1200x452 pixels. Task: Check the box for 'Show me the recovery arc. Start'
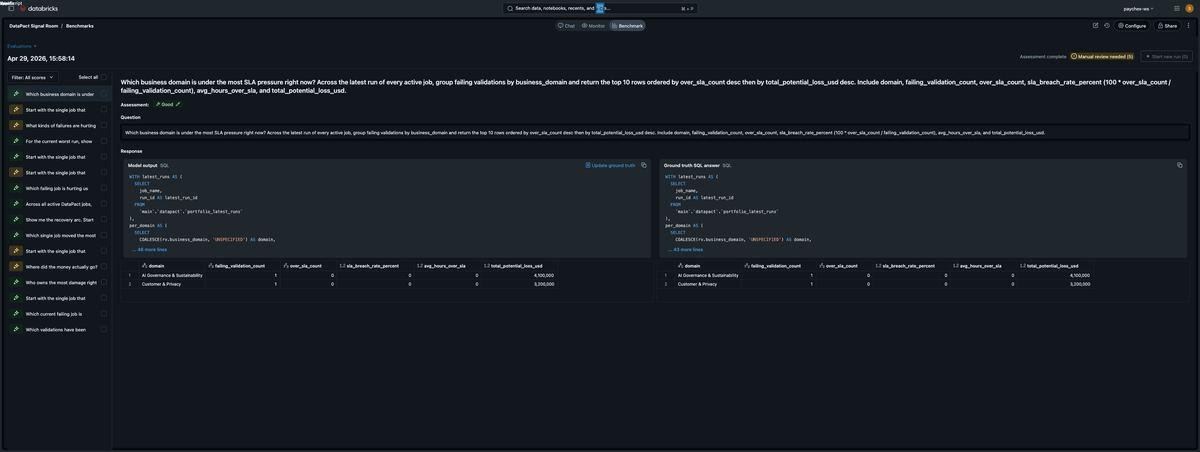pyautogui.click(x=104, y=219)
